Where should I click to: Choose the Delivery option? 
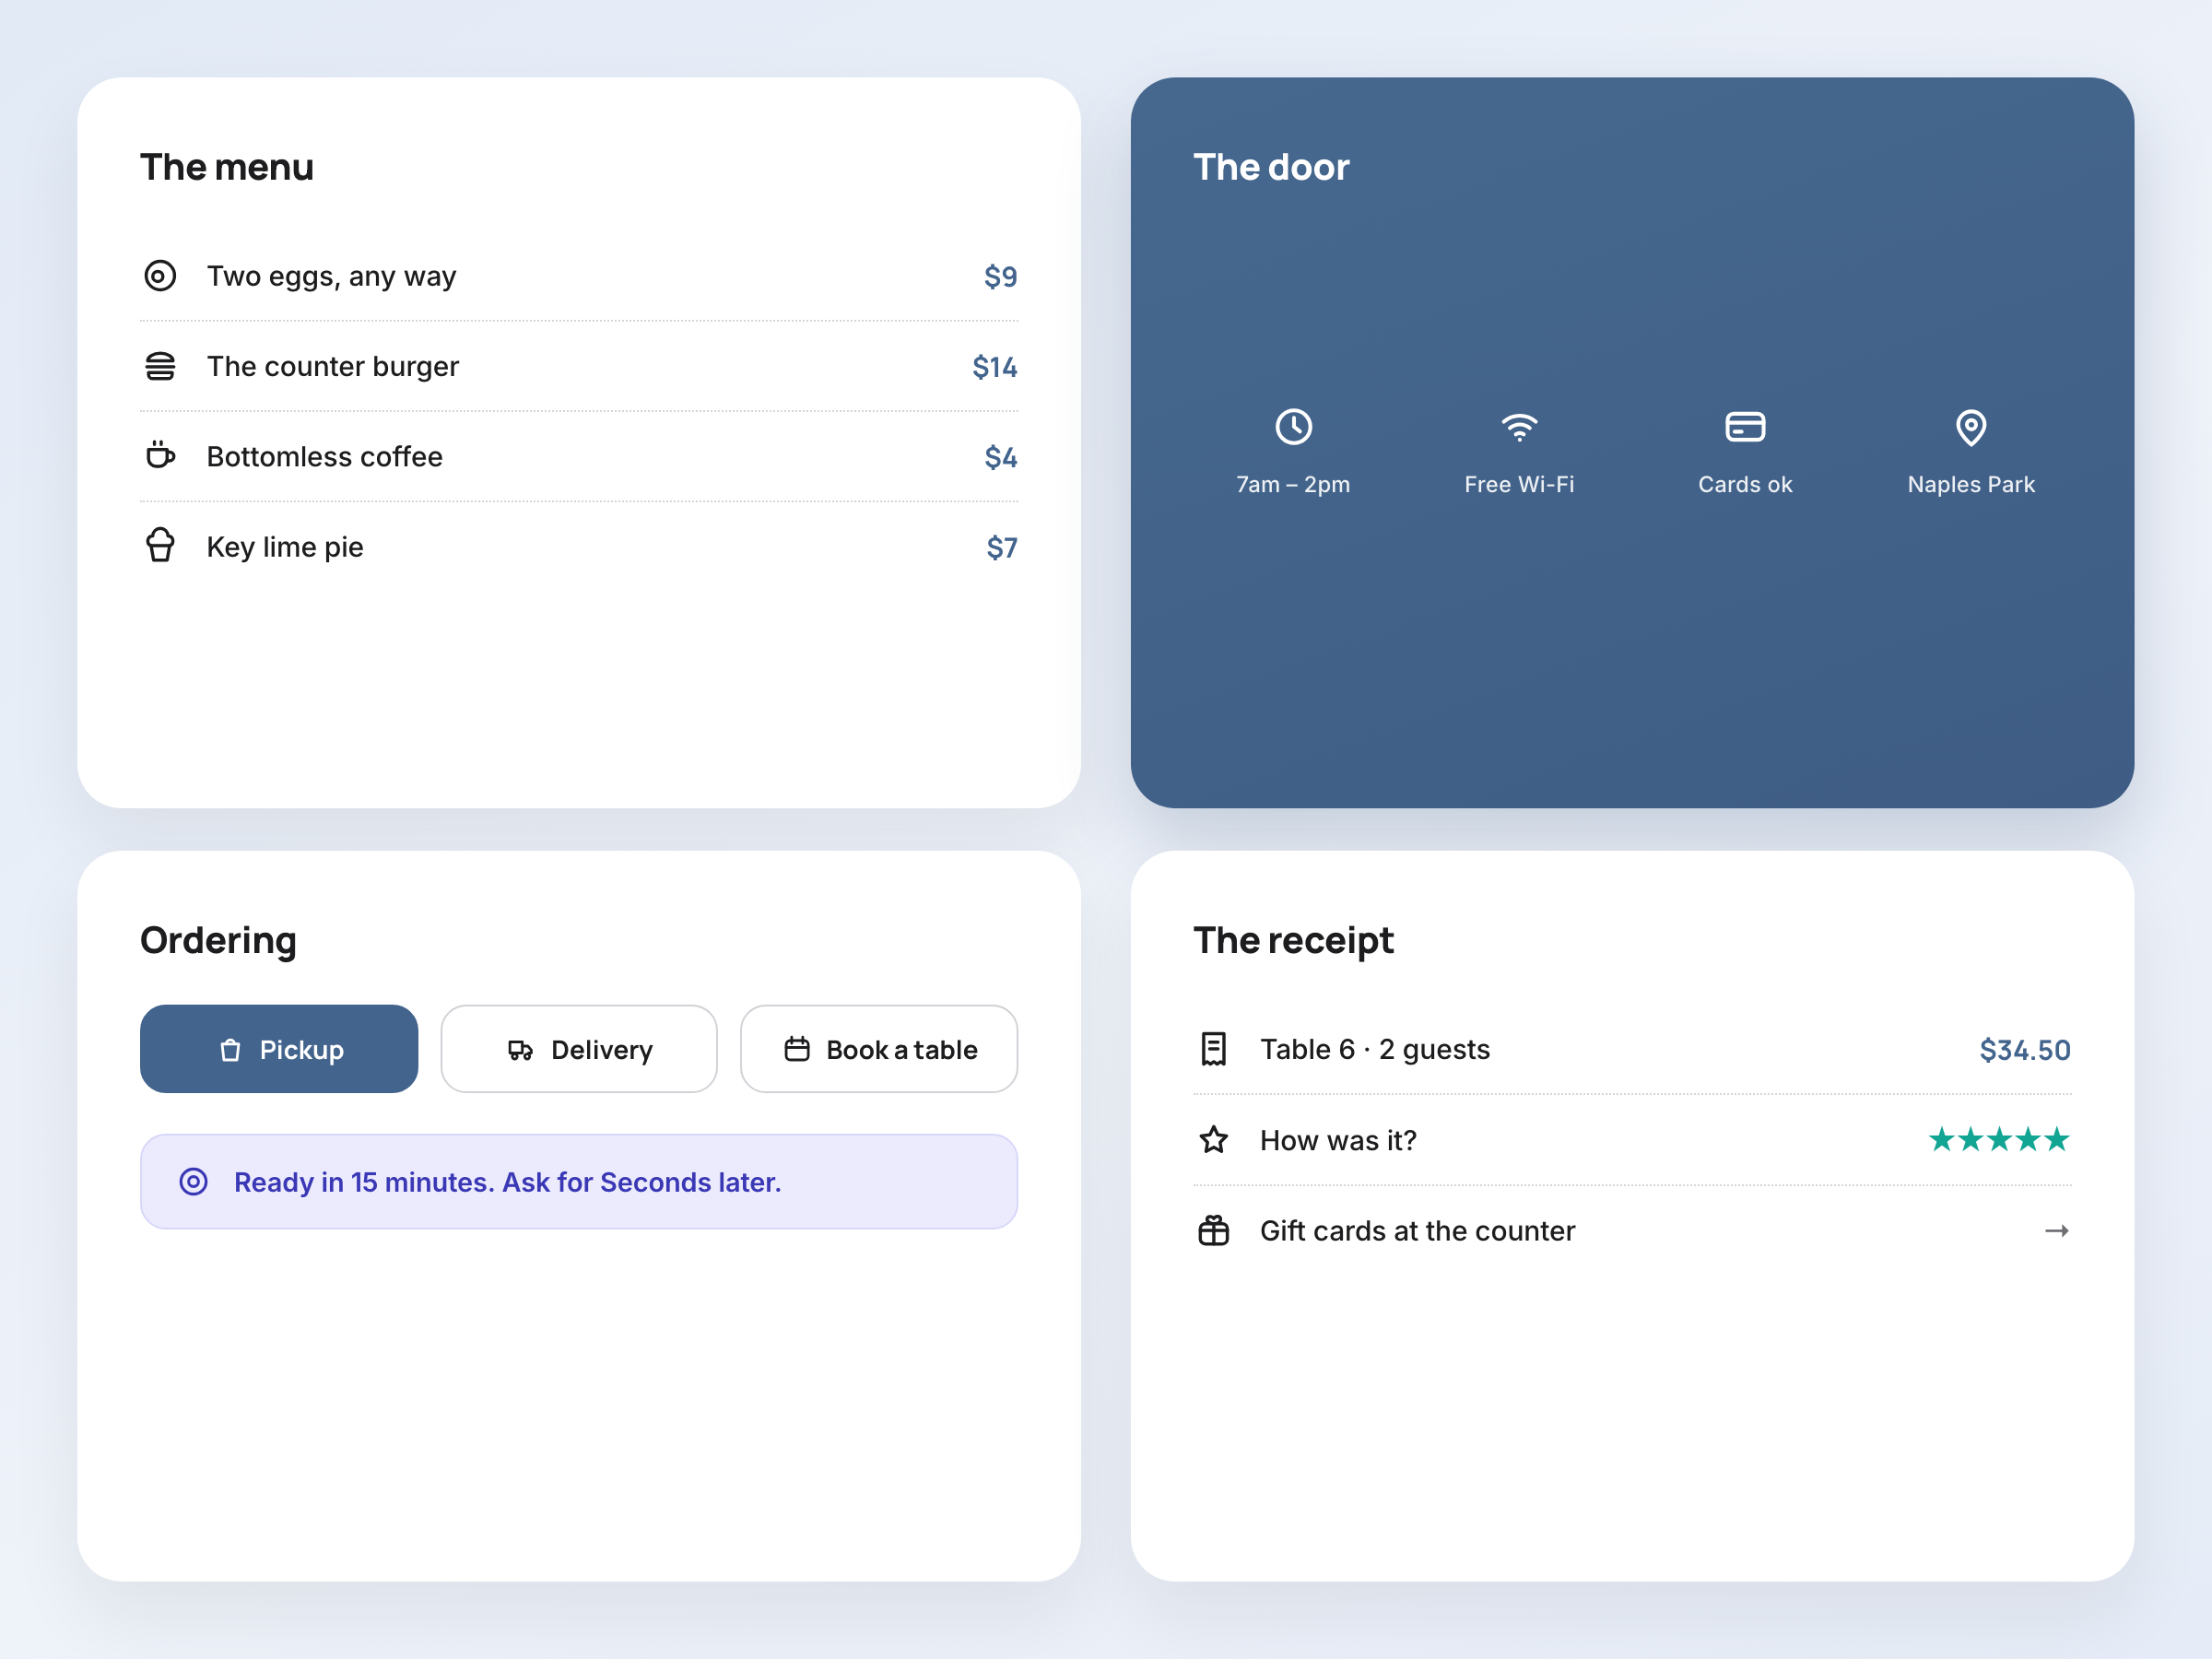coord(579,1049)
